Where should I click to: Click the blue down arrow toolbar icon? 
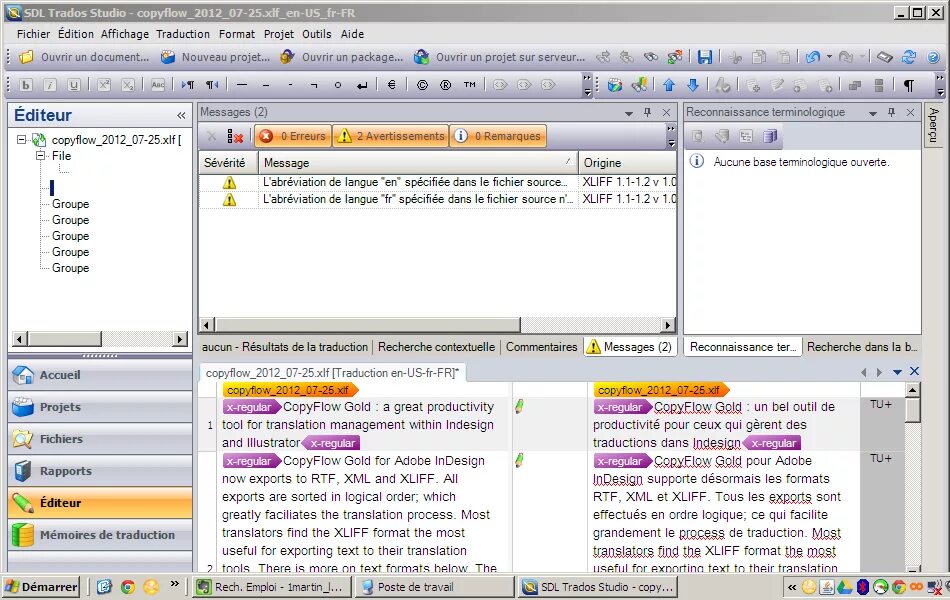tap(693, 85)
